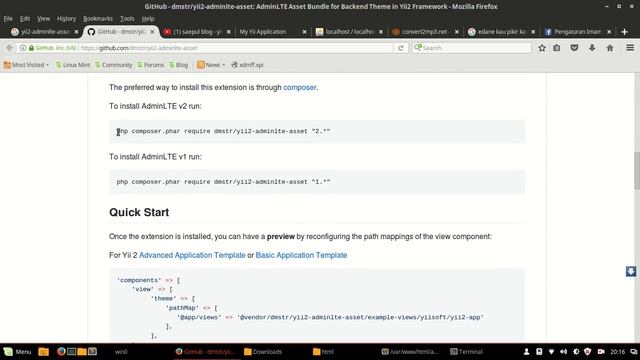640x360 pixels.
Task: Open the Forums bookmark
Action: 150,65
